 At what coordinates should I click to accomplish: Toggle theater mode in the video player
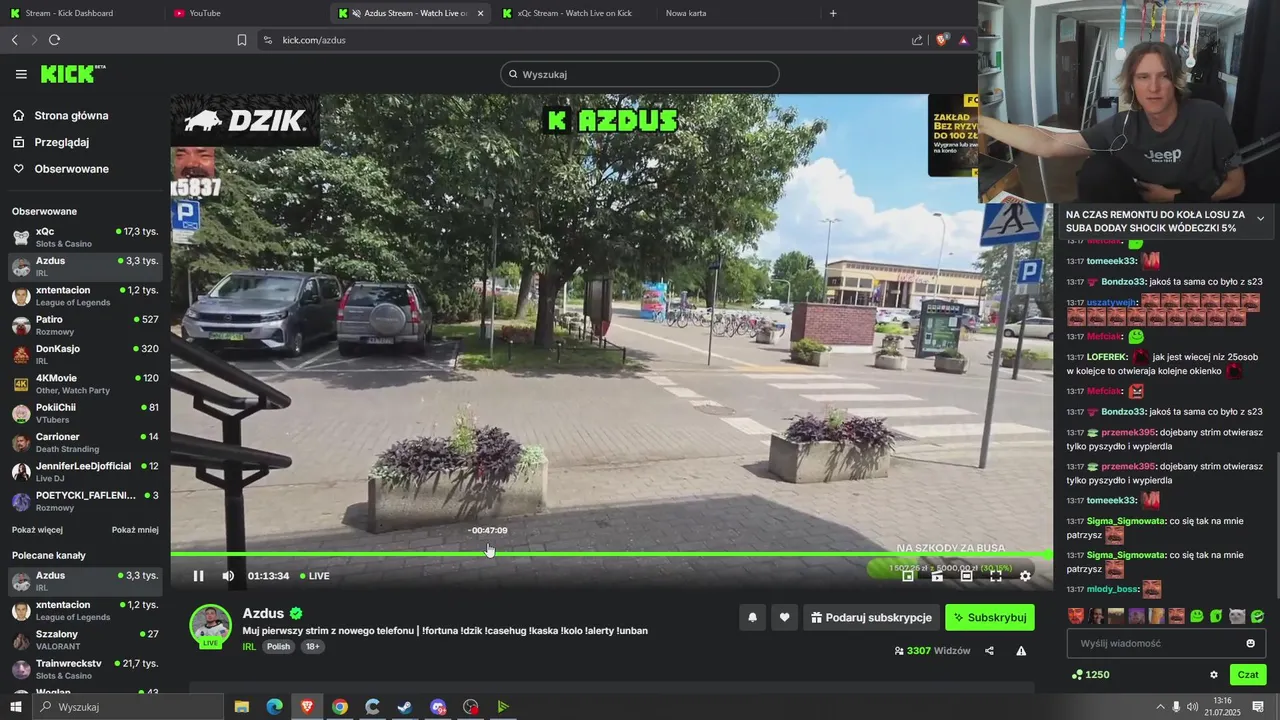tap(966, 576)
